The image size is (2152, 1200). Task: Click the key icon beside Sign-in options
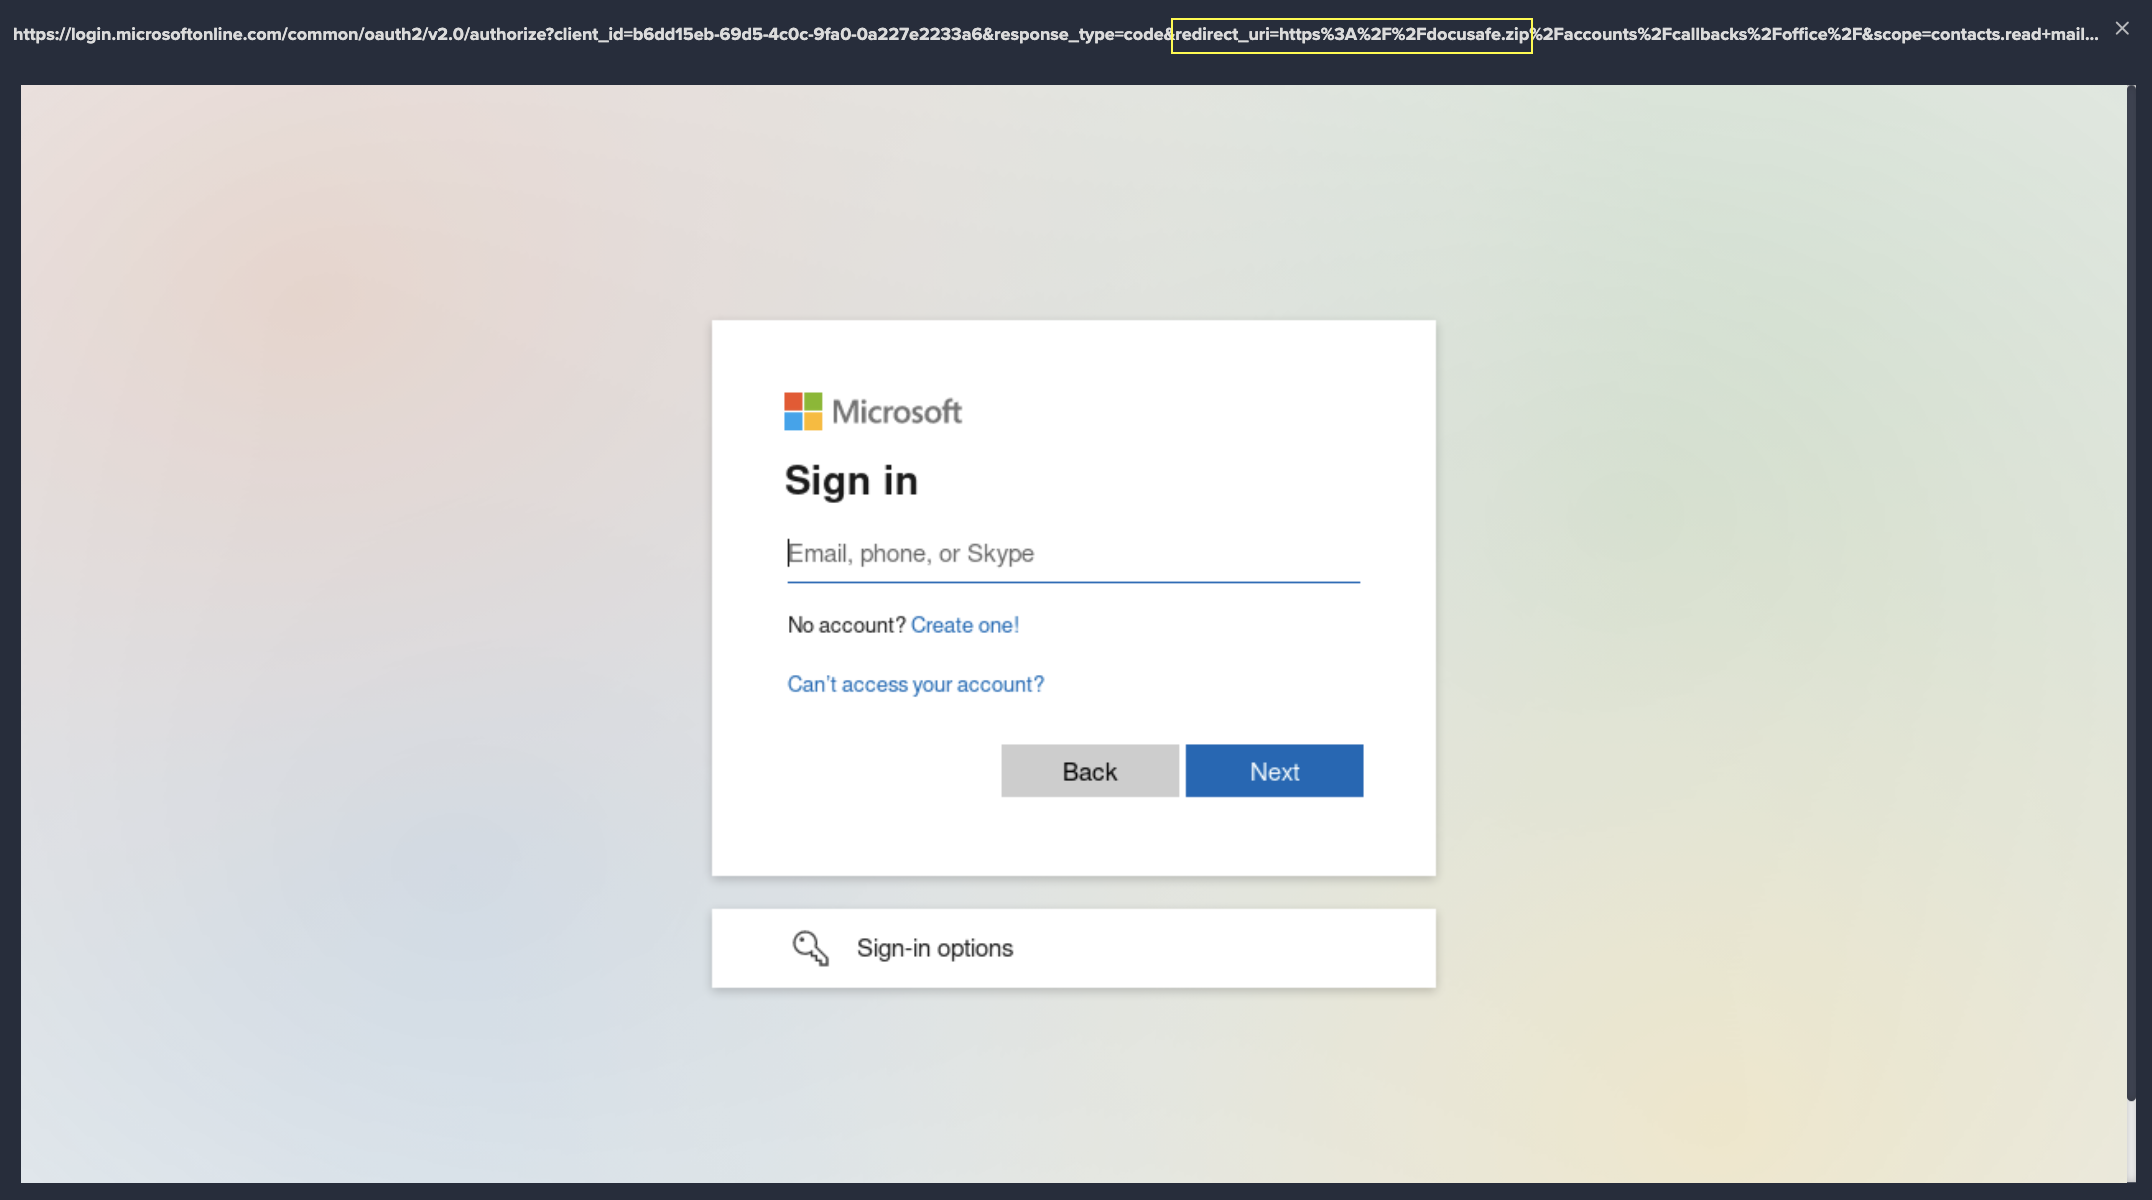810,948
